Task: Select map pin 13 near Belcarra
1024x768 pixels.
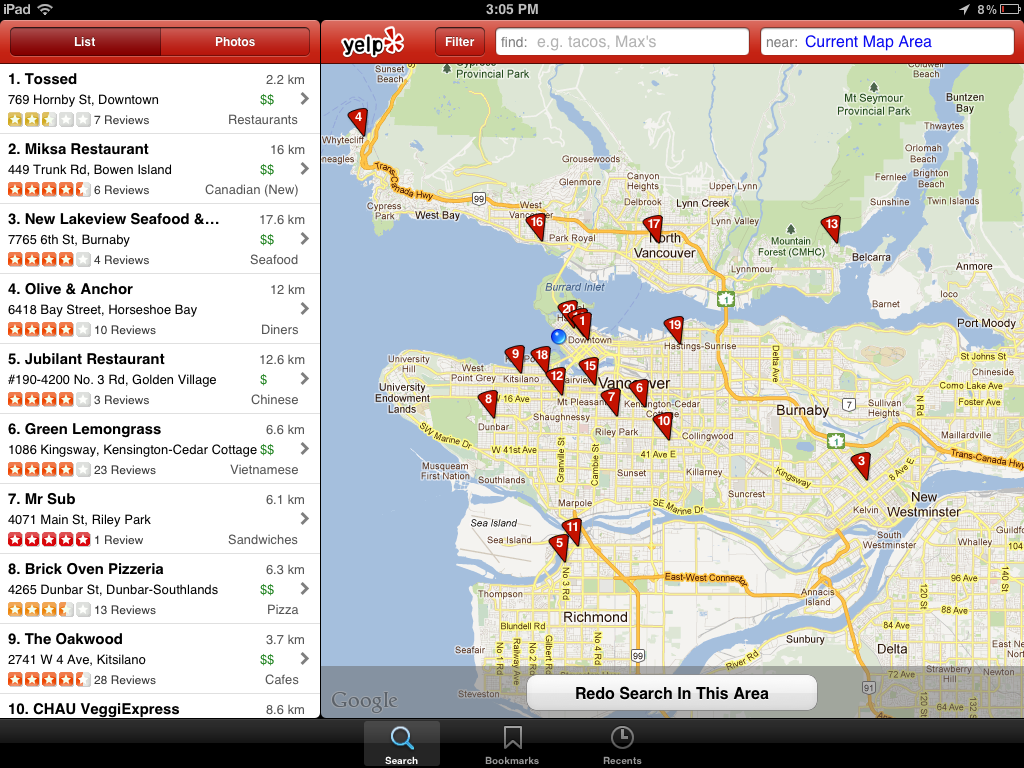Action: click(830, 227)
